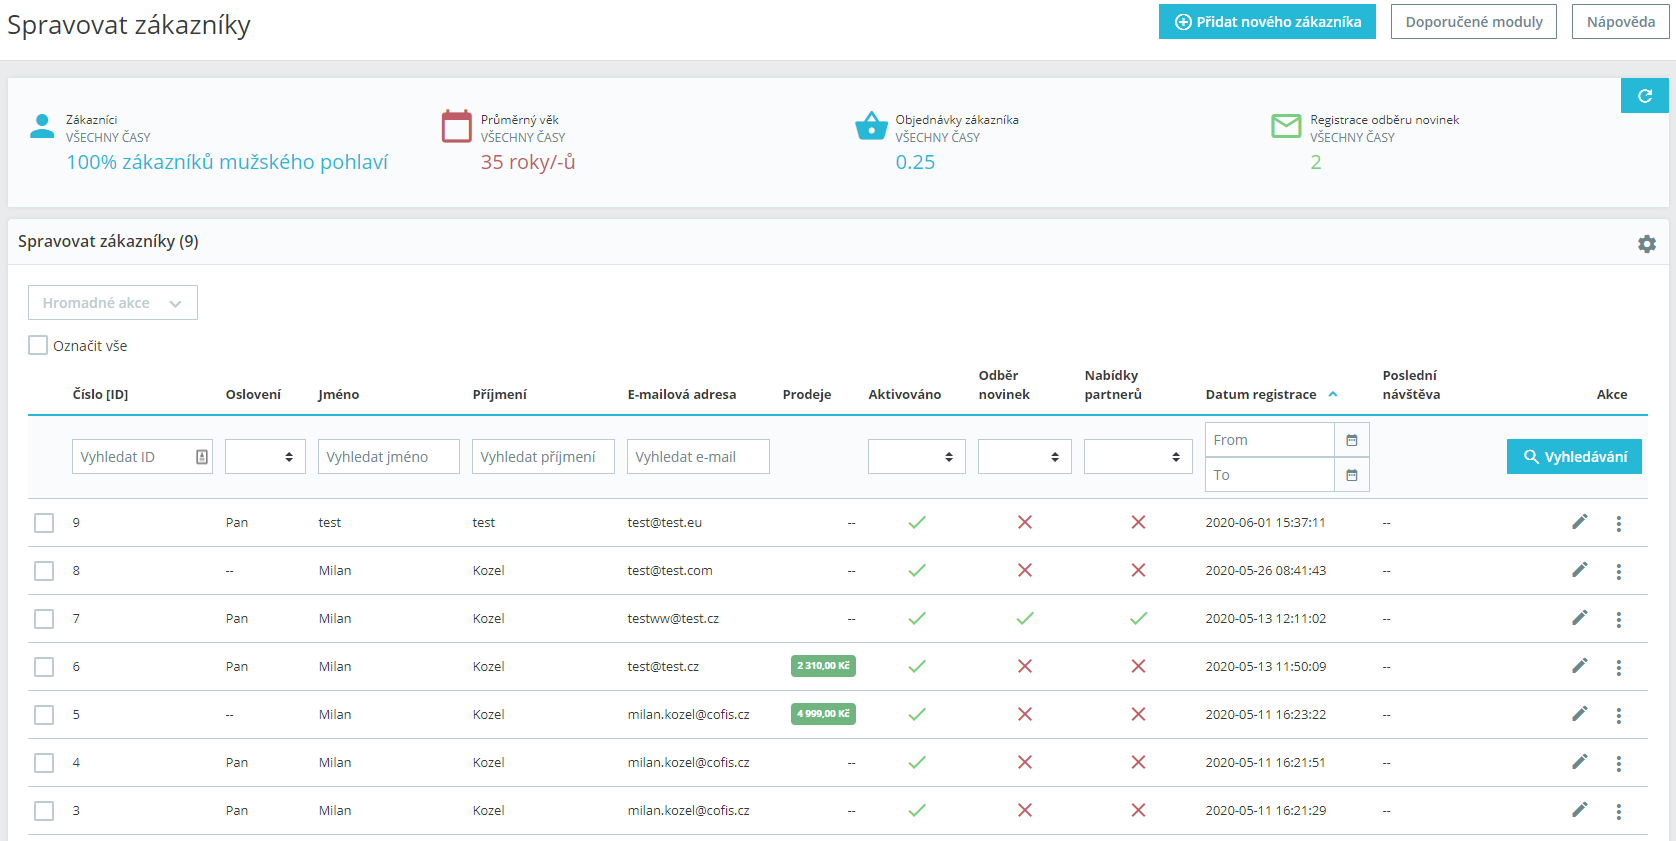Open the more actions menu for customer 7
This screenshot has width=1676, height=841.
coord(1619,619)
